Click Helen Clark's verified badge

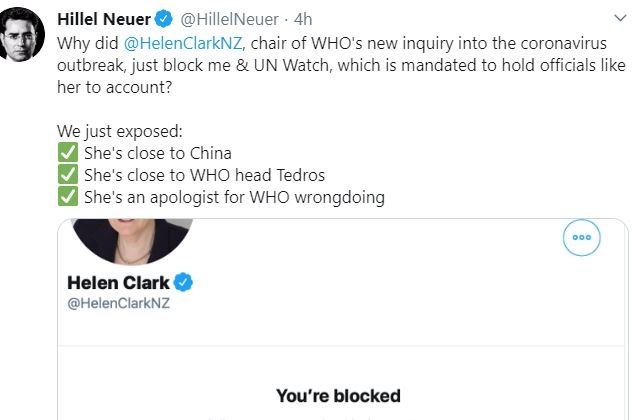[183, 282]
